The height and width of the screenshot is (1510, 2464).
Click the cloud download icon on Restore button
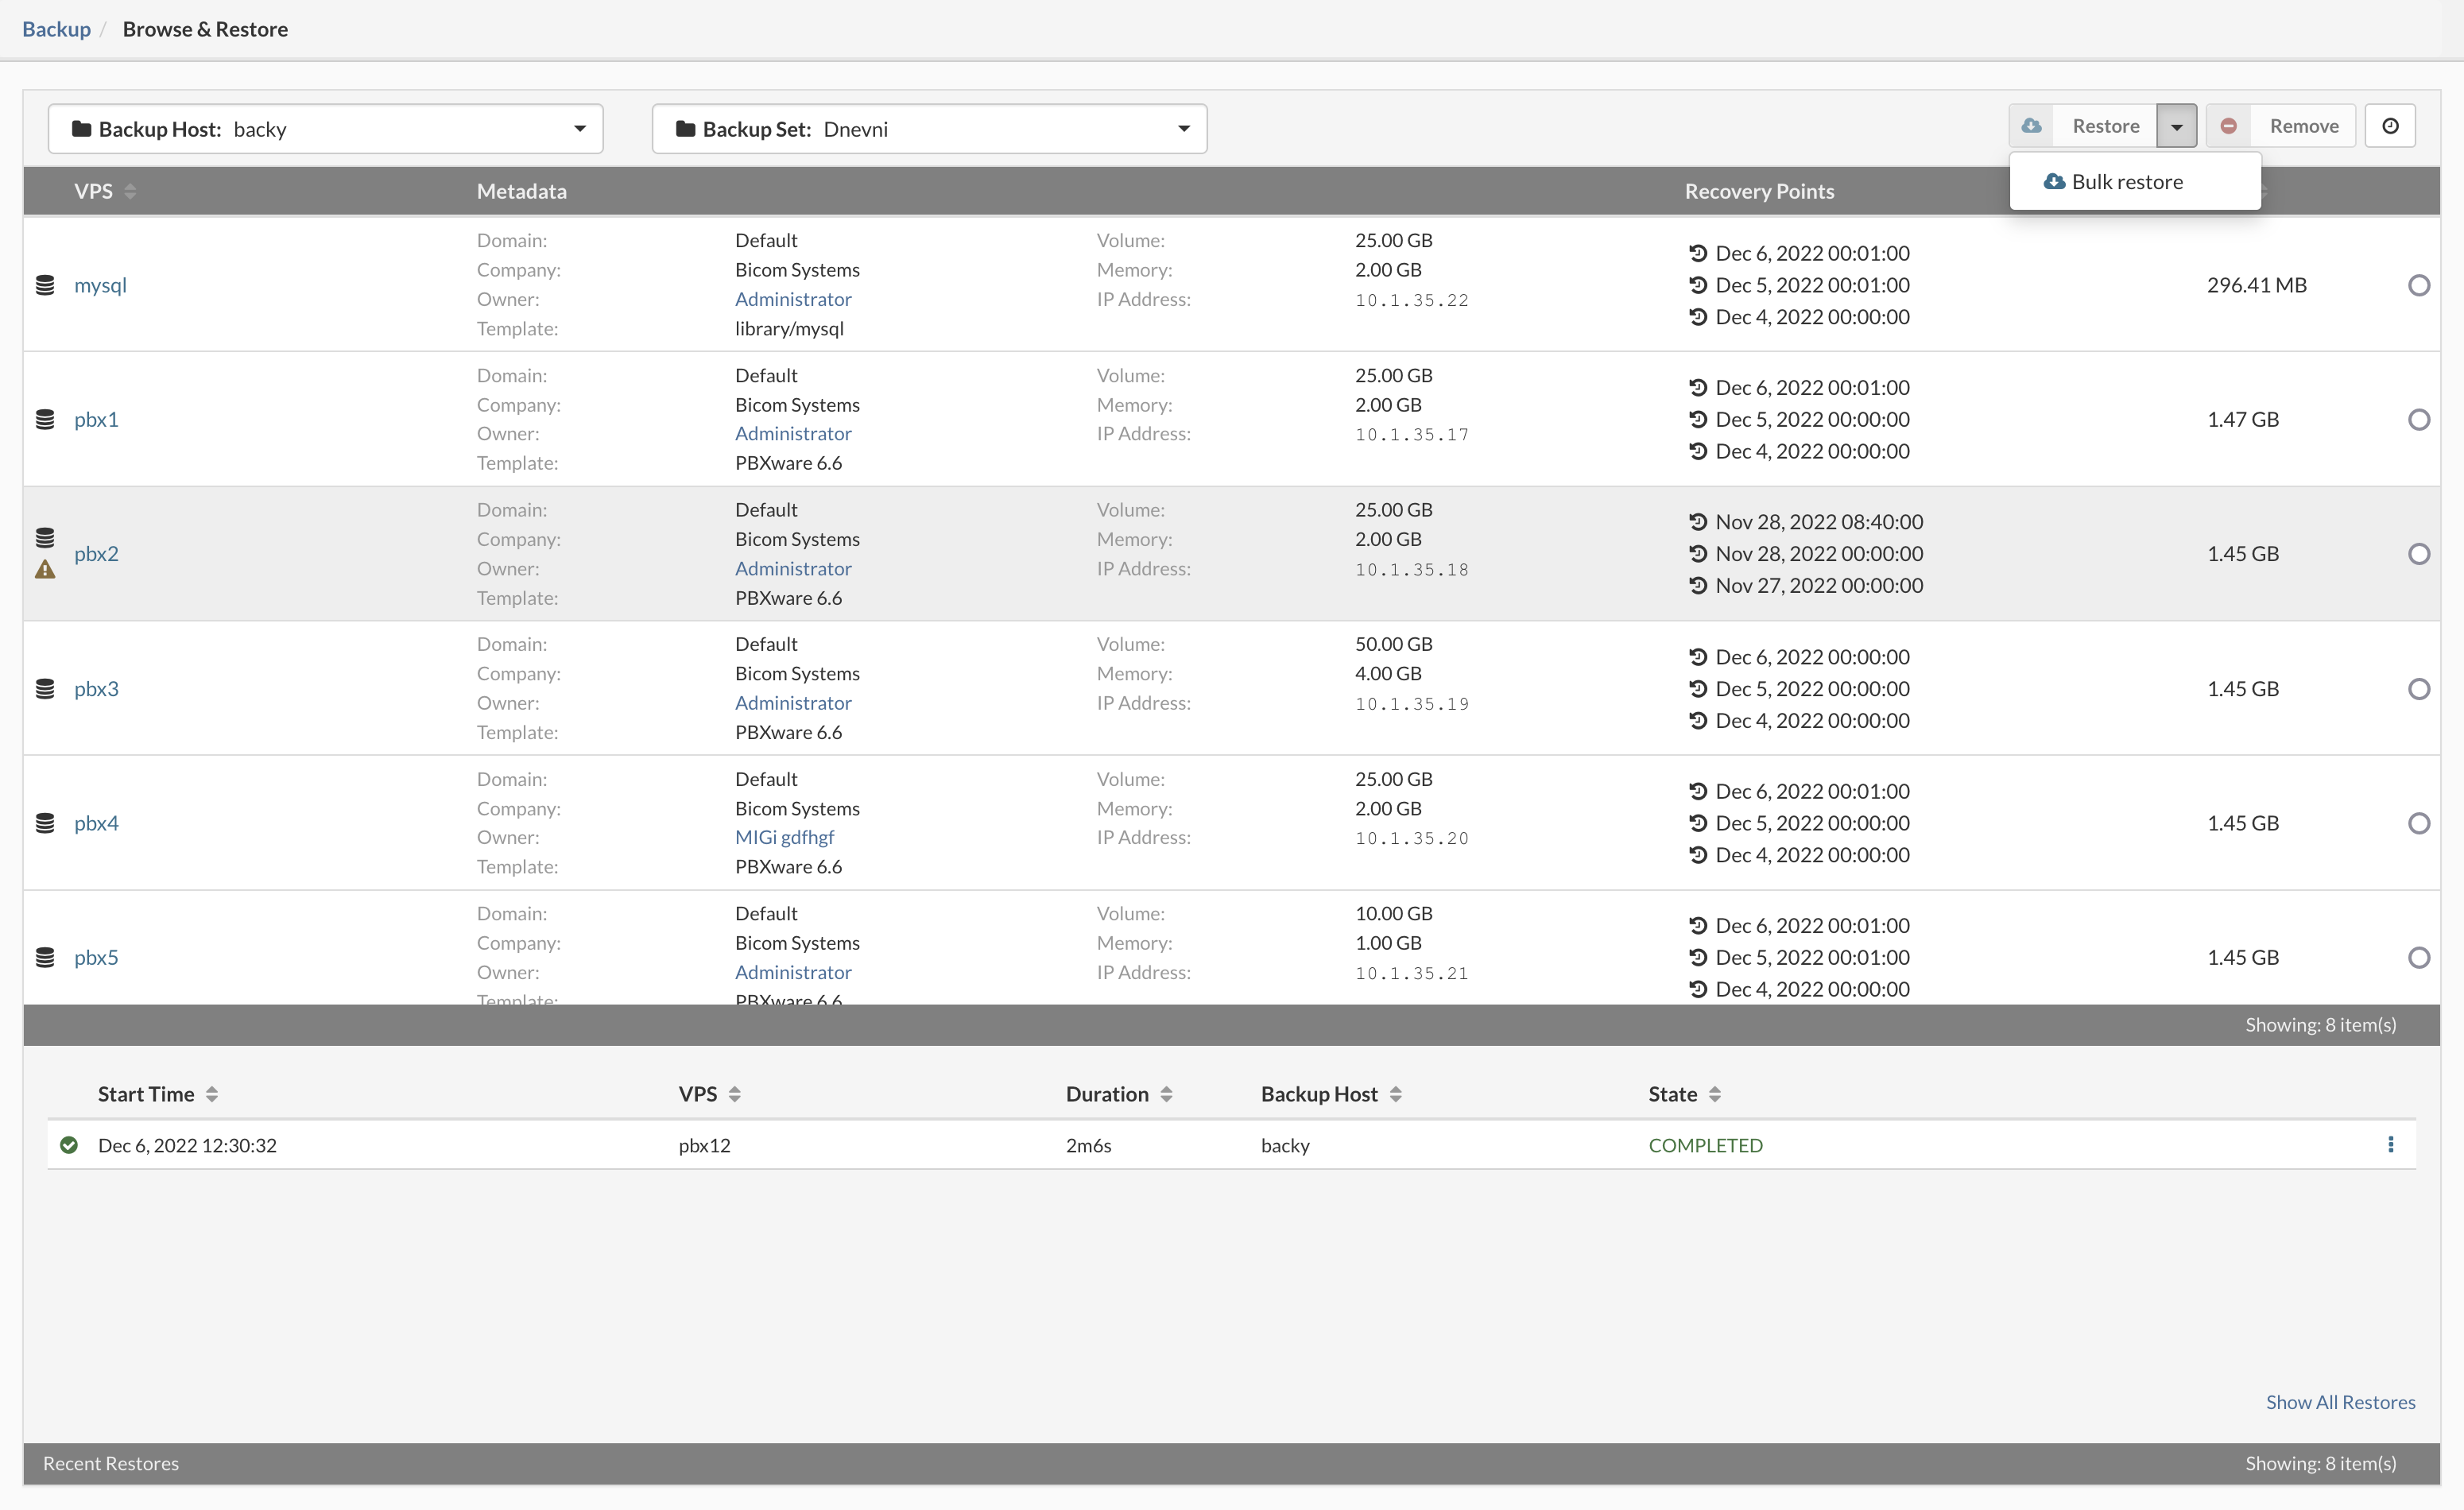pyautogui.click(x=2032, y=125)
